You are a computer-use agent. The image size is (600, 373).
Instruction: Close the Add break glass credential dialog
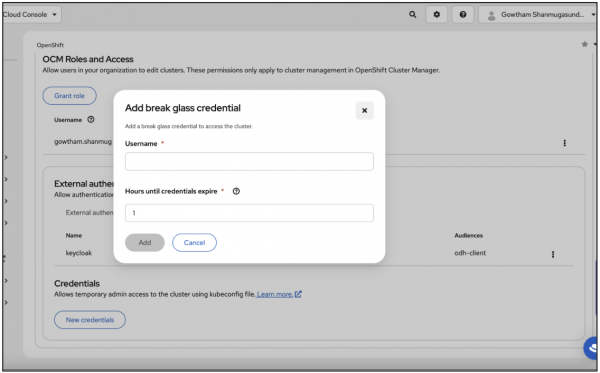click(365, 111)
